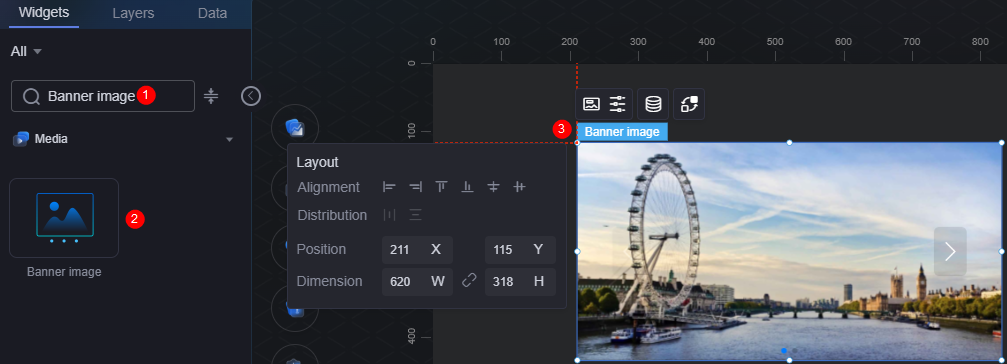
Task: Edit the X position value 211
Action: click(x=417, y=250)
